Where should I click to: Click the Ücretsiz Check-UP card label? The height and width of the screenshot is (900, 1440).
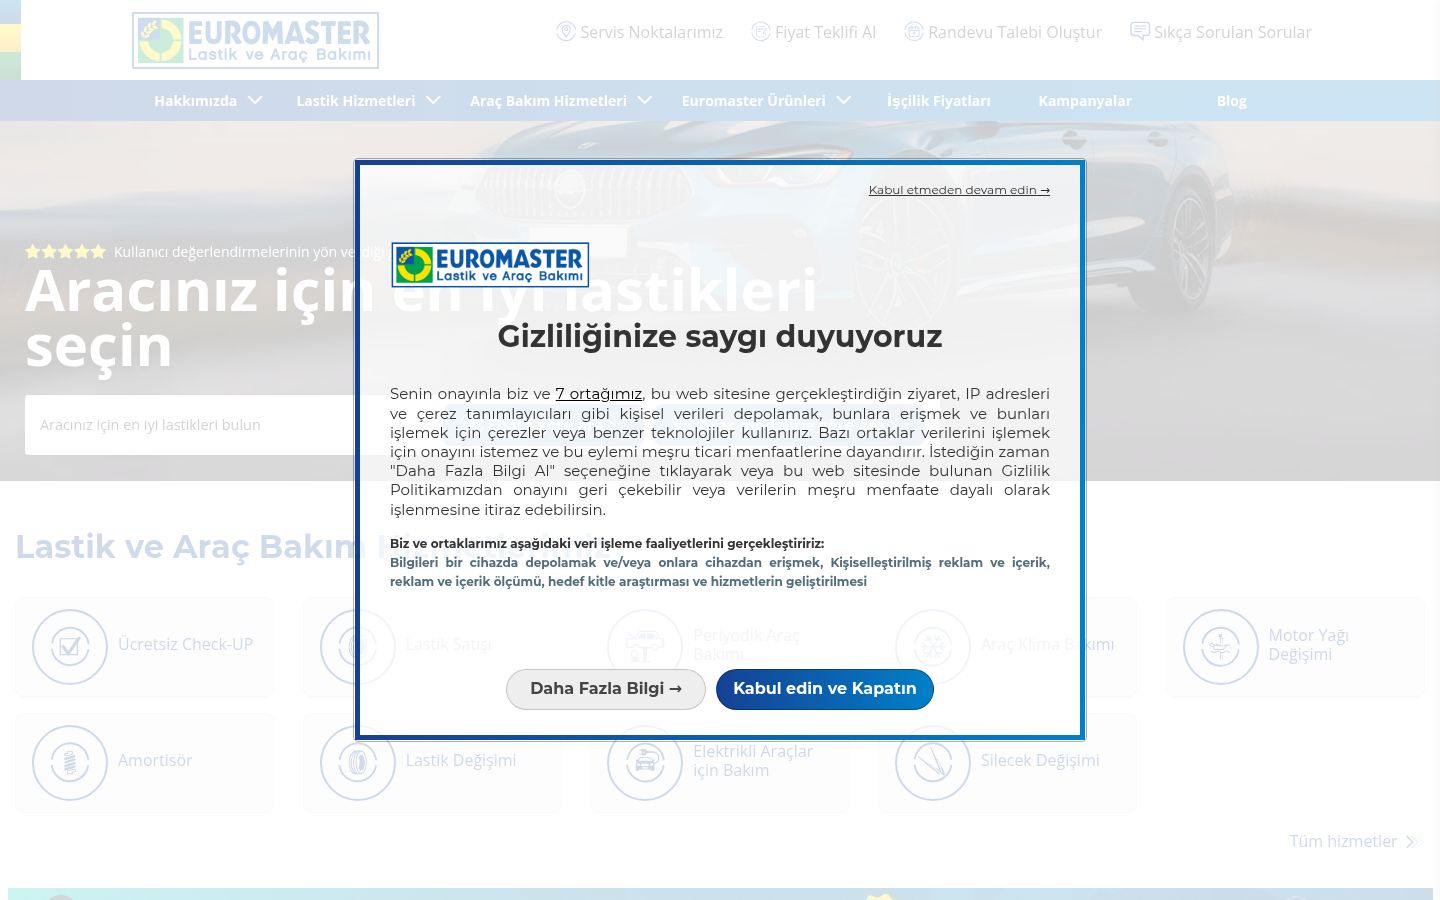(x=185, y=645)
